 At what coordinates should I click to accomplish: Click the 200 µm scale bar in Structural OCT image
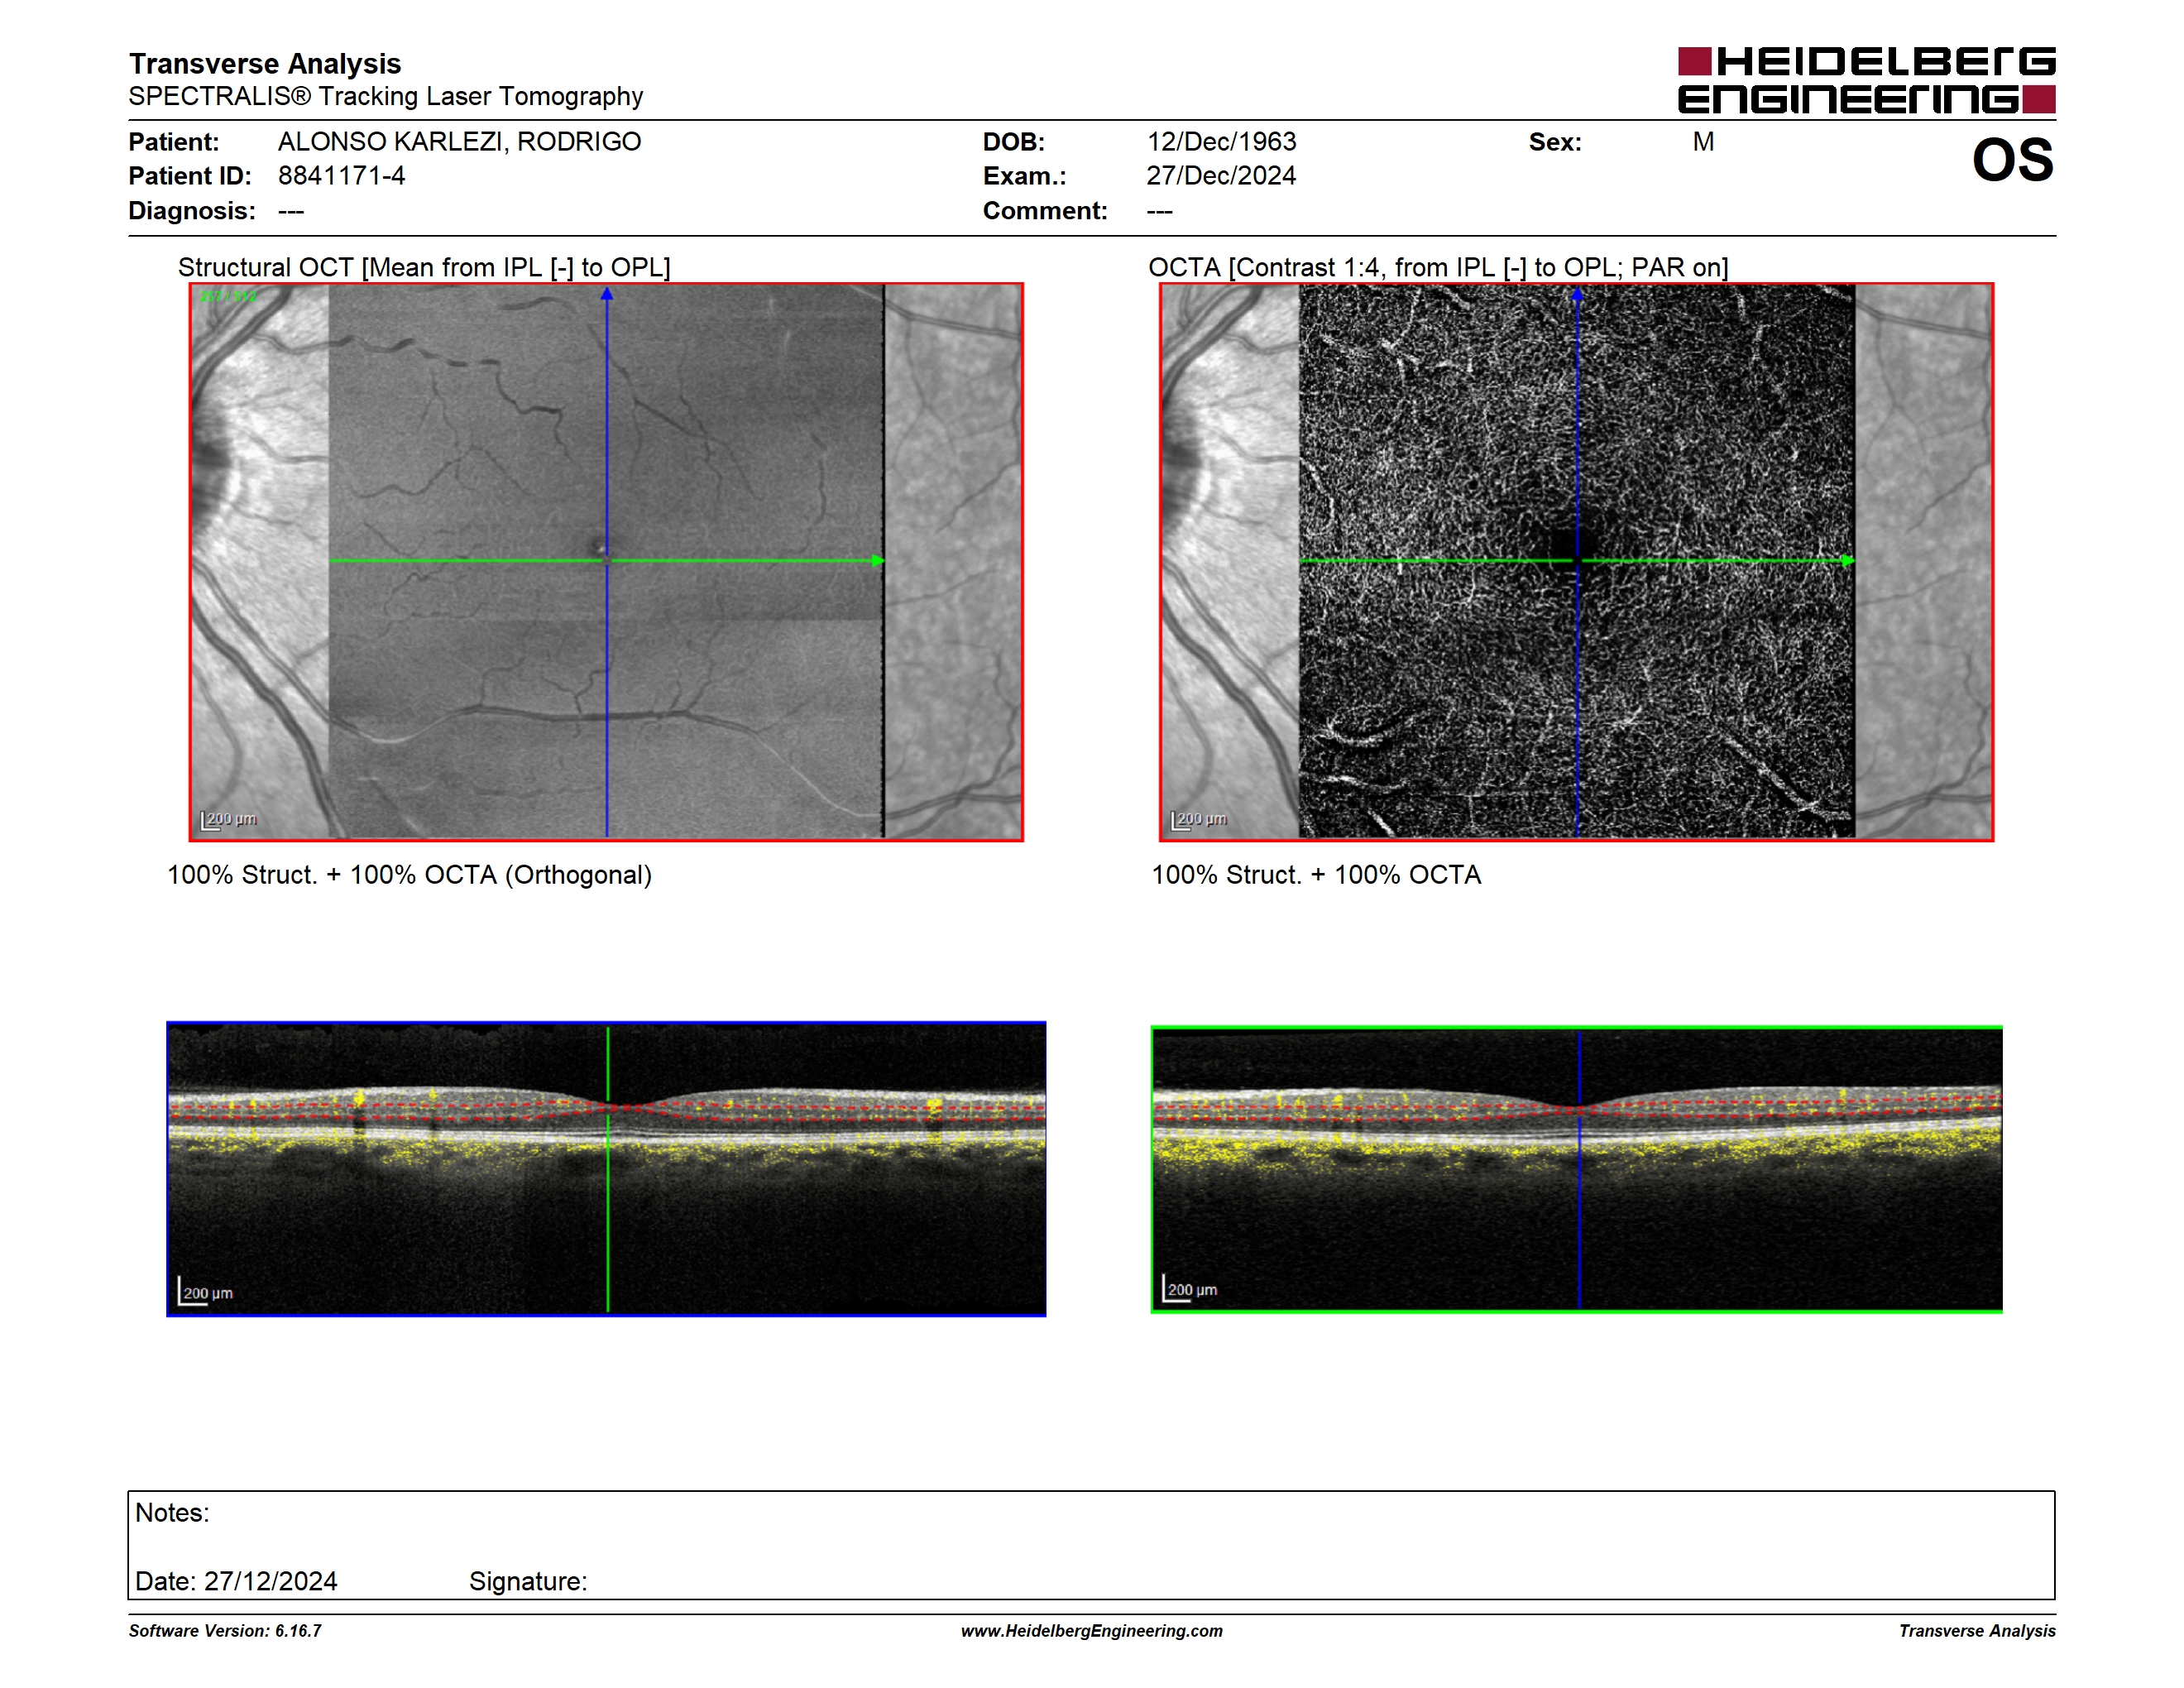point(229,820)
